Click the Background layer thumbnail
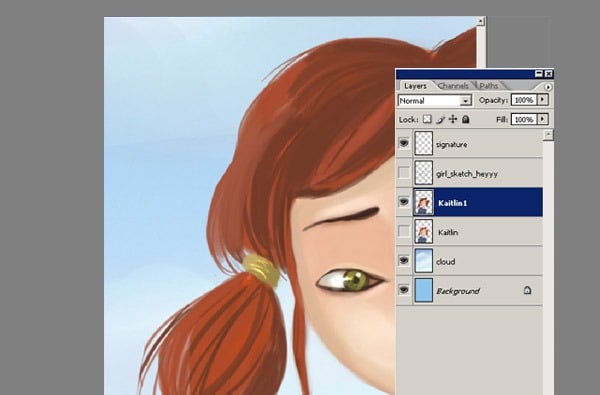This screenshot has width=600, height=395. pyautogui.click(x=424, y=290)
